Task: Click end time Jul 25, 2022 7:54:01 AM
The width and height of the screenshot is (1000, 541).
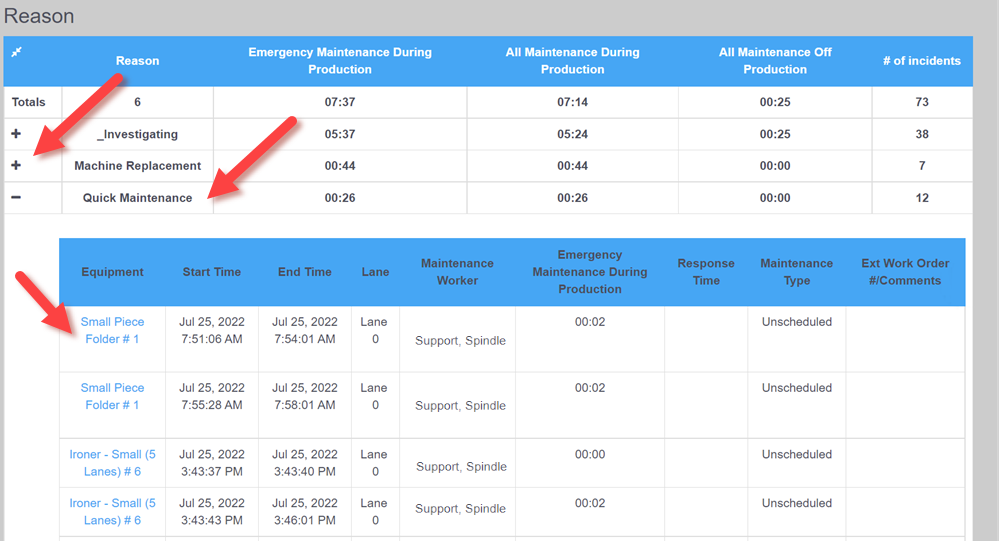Action: [x=305, y=330]
